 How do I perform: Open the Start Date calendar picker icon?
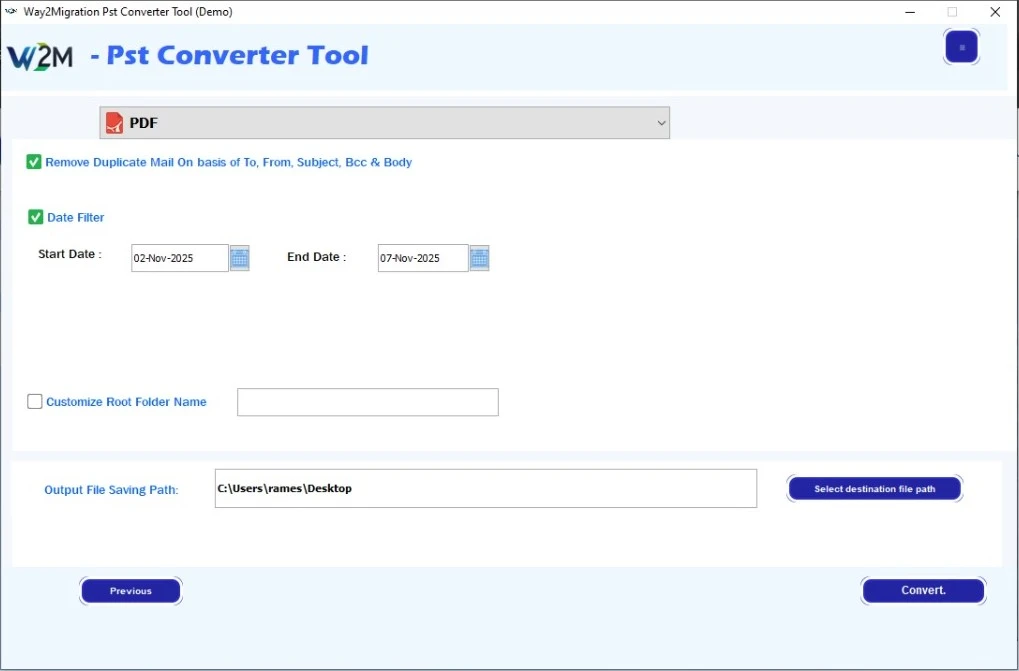tap(239, 258)
